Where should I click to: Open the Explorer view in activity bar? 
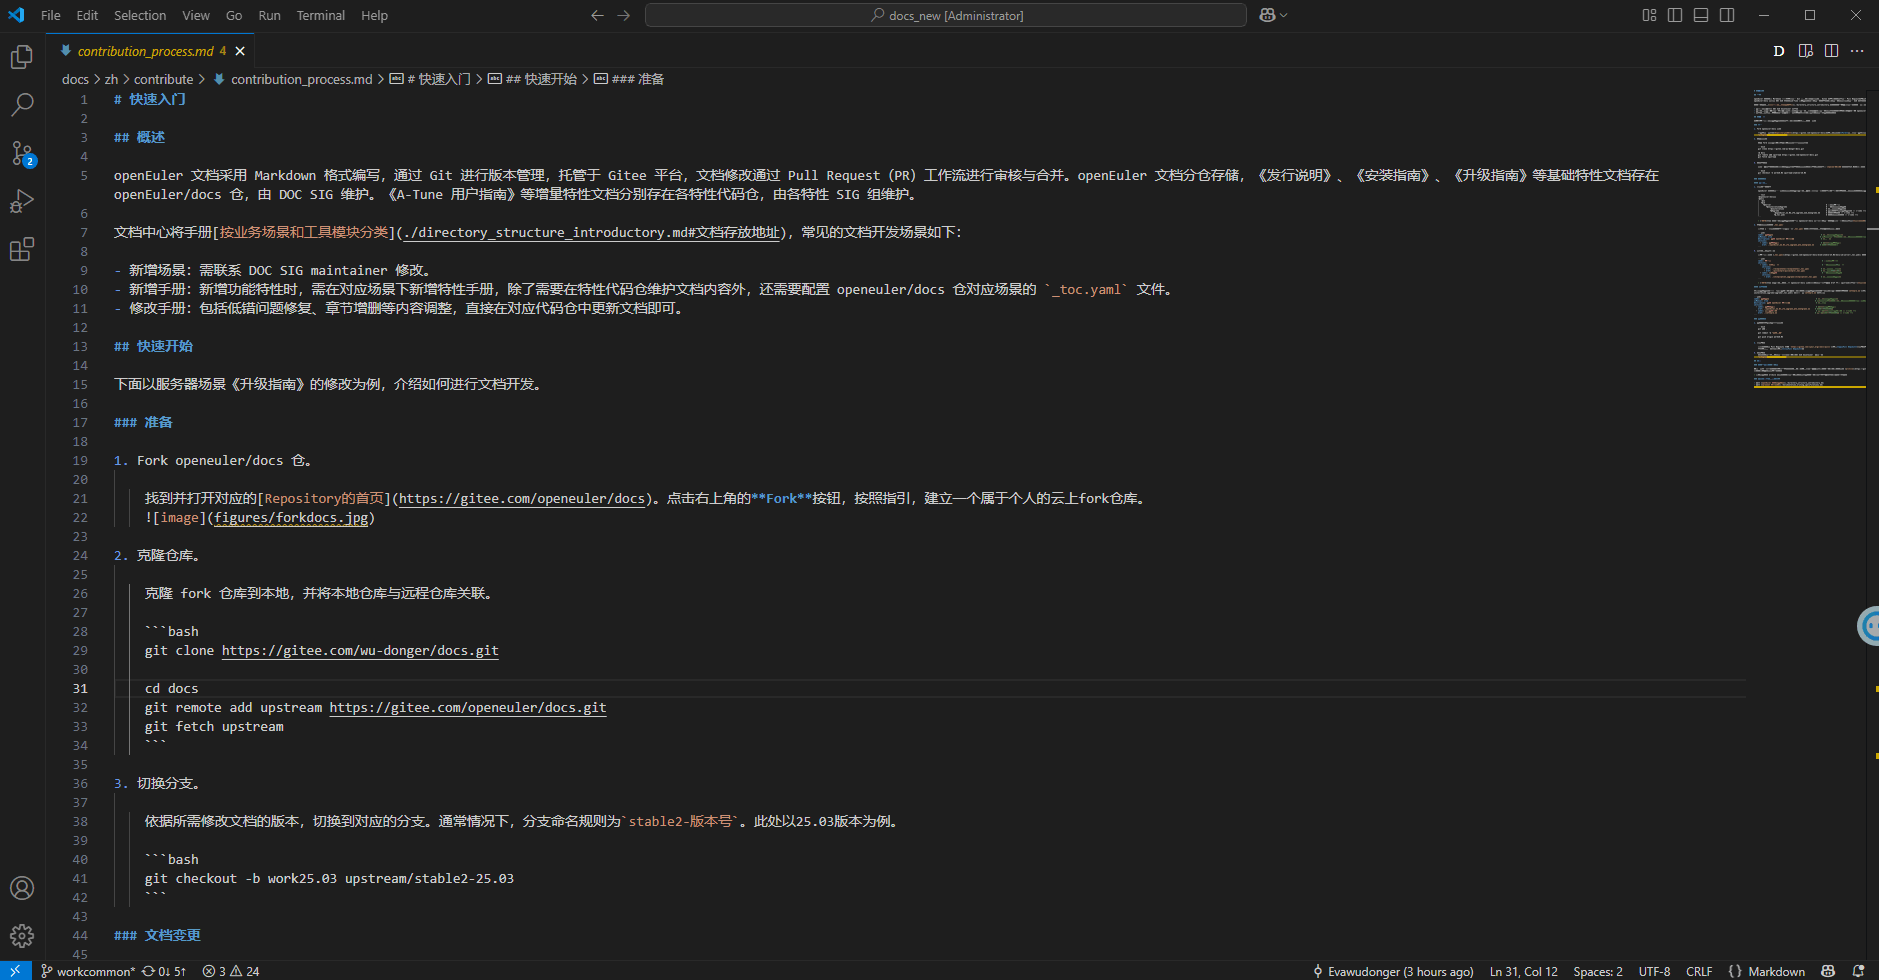[x=22, y=57]
